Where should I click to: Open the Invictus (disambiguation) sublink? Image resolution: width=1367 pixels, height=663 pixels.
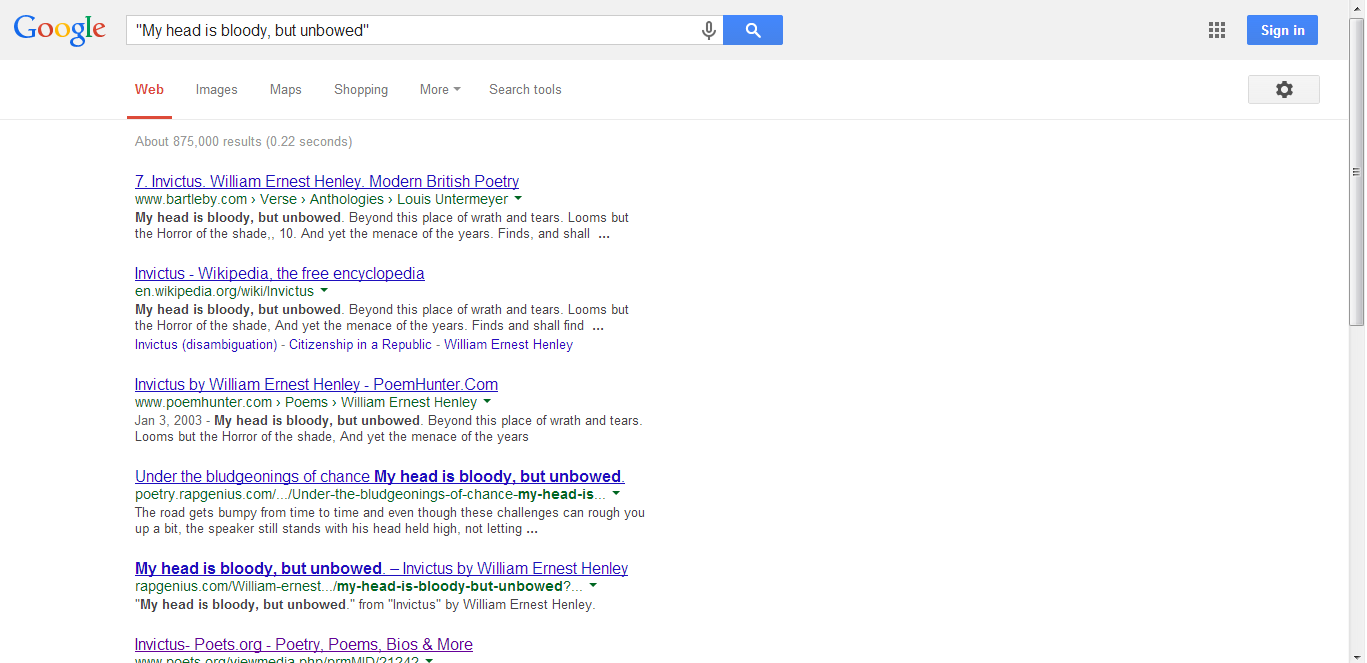click(x=206, y=344)
